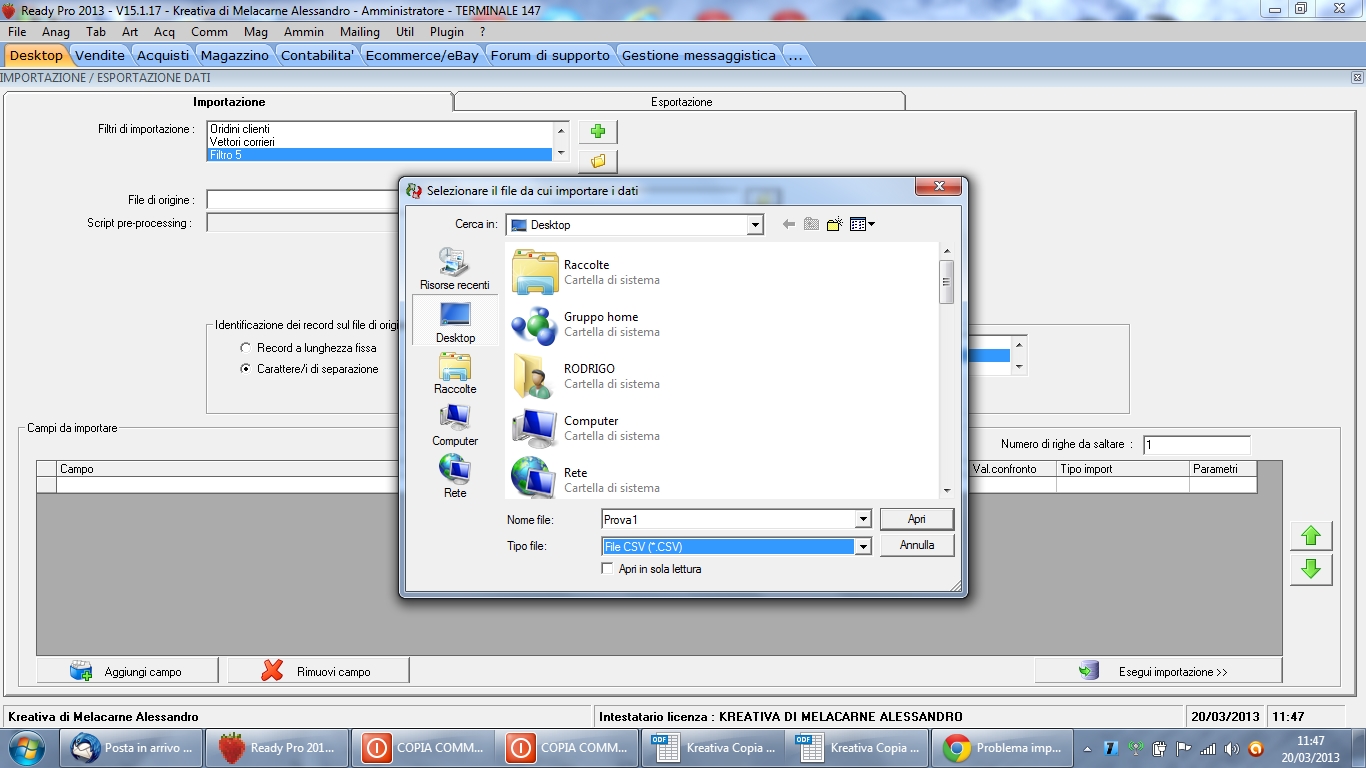Screen dimensions: 1366x768
Task: Select Gruppo home in the file list
Action: [x=585, y=324]
